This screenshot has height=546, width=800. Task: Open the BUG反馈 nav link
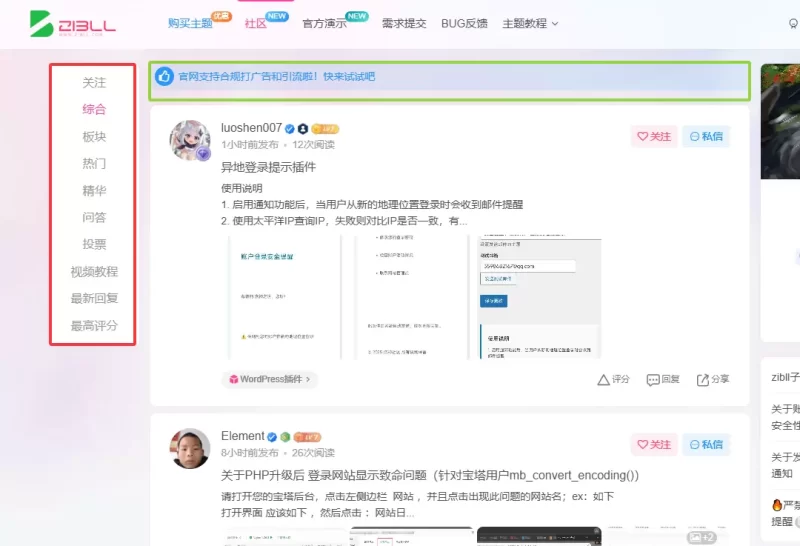pos(464,23)
